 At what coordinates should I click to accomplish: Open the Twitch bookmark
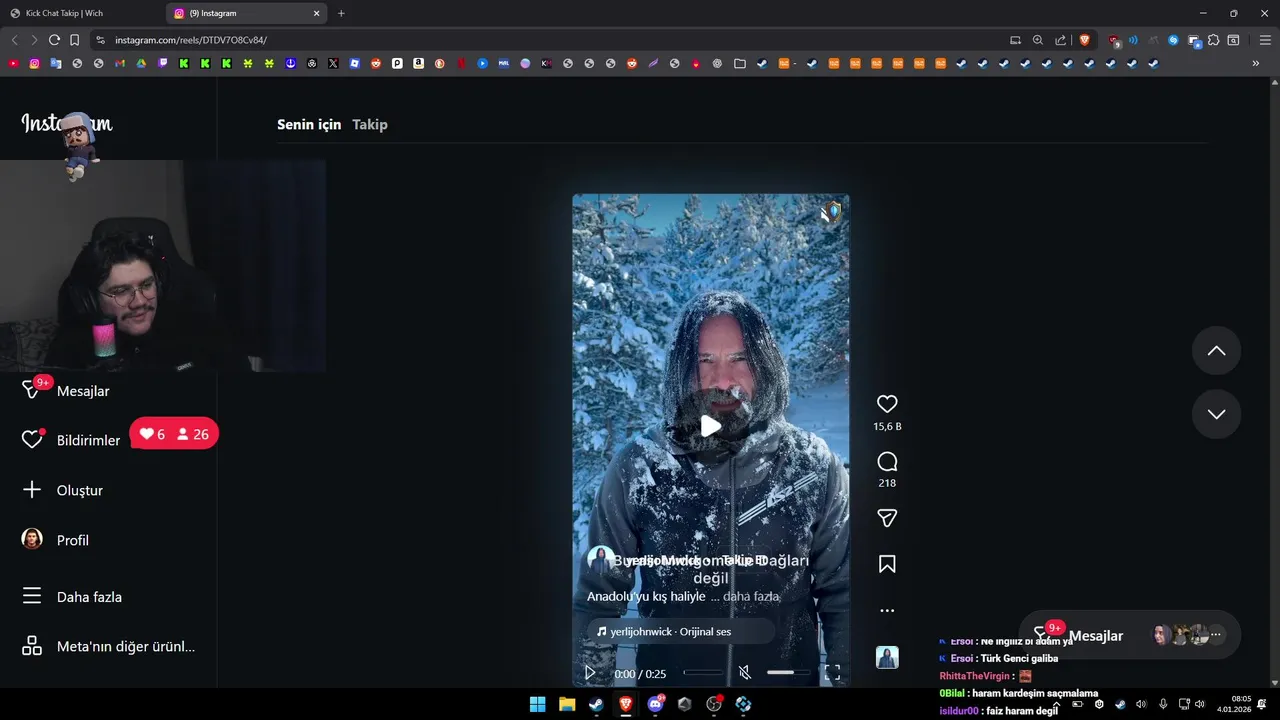pyautogui.click(x=163, y=63)
